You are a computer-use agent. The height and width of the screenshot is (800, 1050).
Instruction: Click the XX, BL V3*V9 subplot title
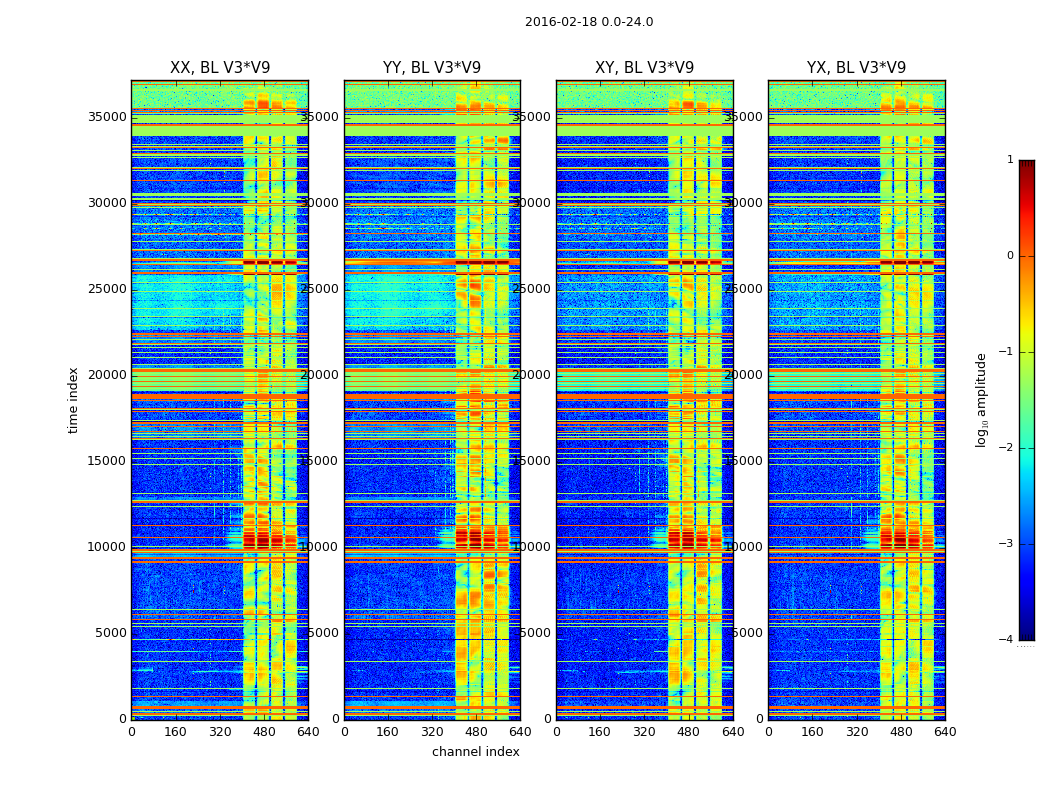point(220,68)
